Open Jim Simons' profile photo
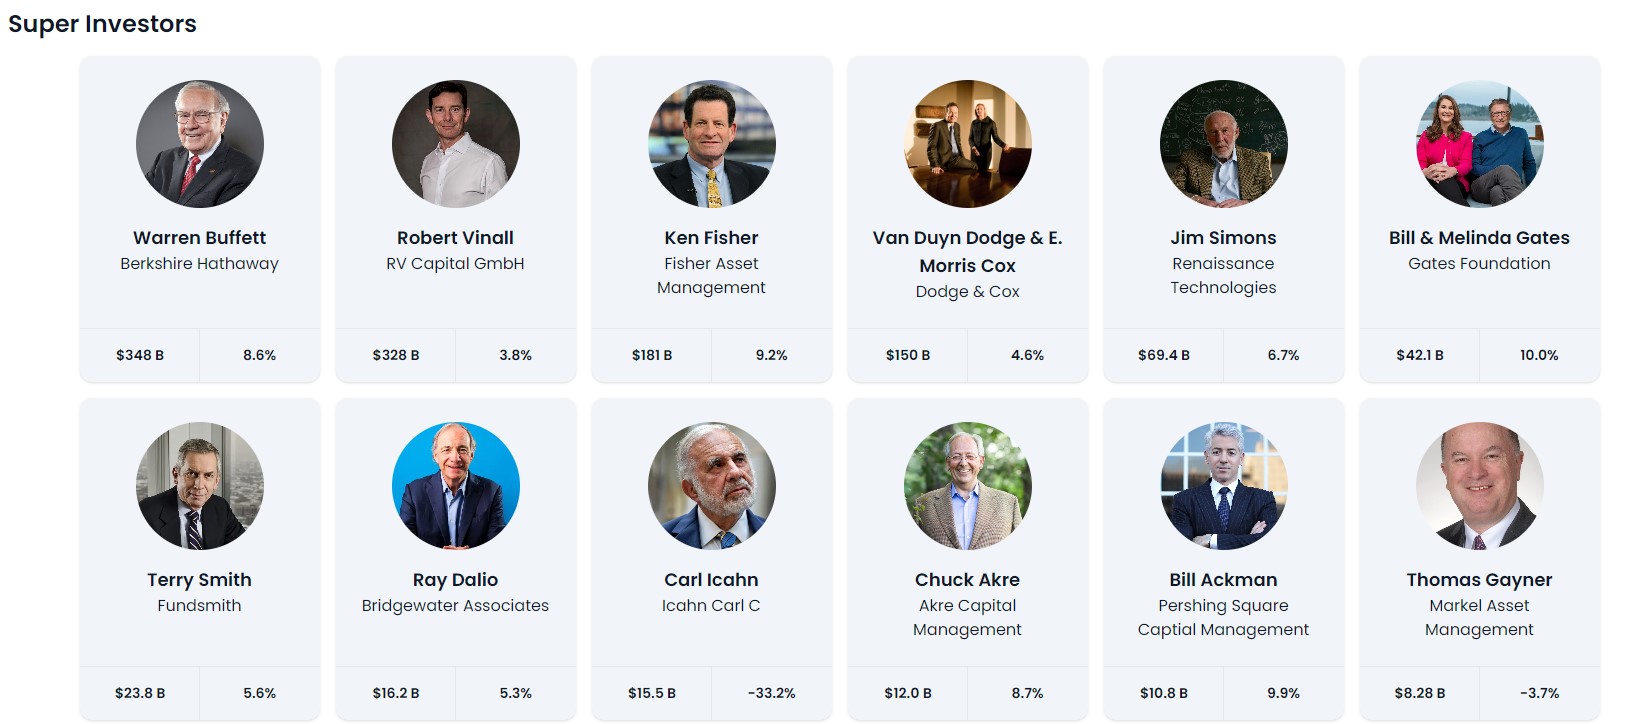 pos(1224,144)
